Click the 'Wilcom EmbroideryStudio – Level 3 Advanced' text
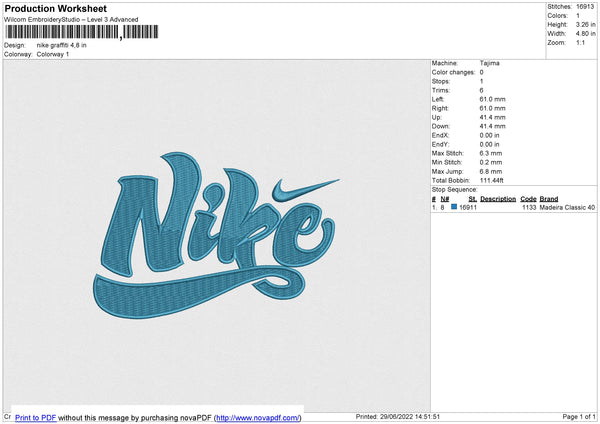The width and height of the screenshot is (600, 424). 71,20
